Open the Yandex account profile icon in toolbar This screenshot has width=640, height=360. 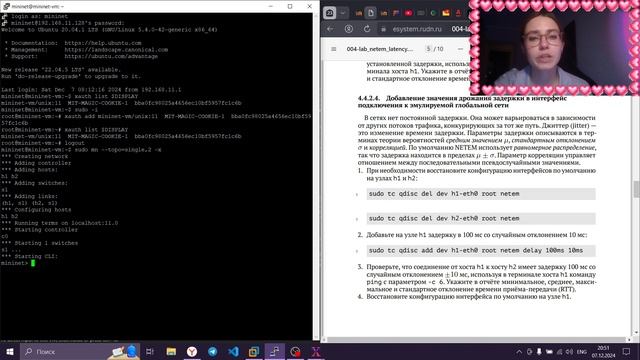[349, 29]
